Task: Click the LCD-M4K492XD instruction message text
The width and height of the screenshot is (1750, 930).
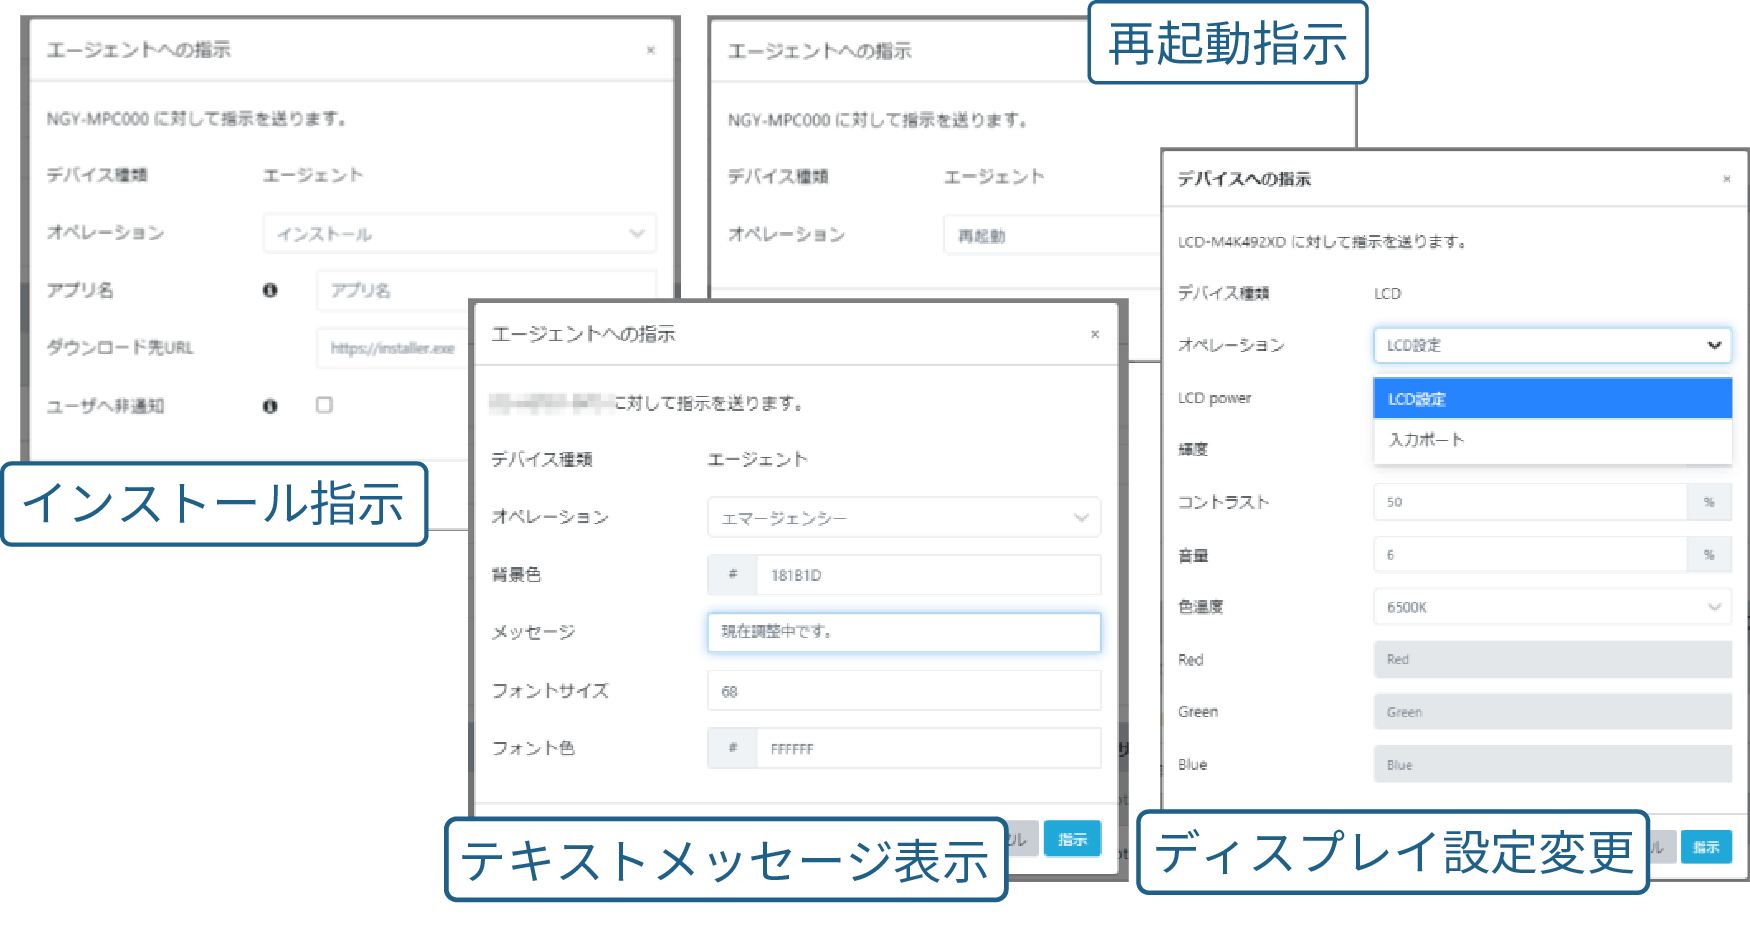Action: point(1322,242)
